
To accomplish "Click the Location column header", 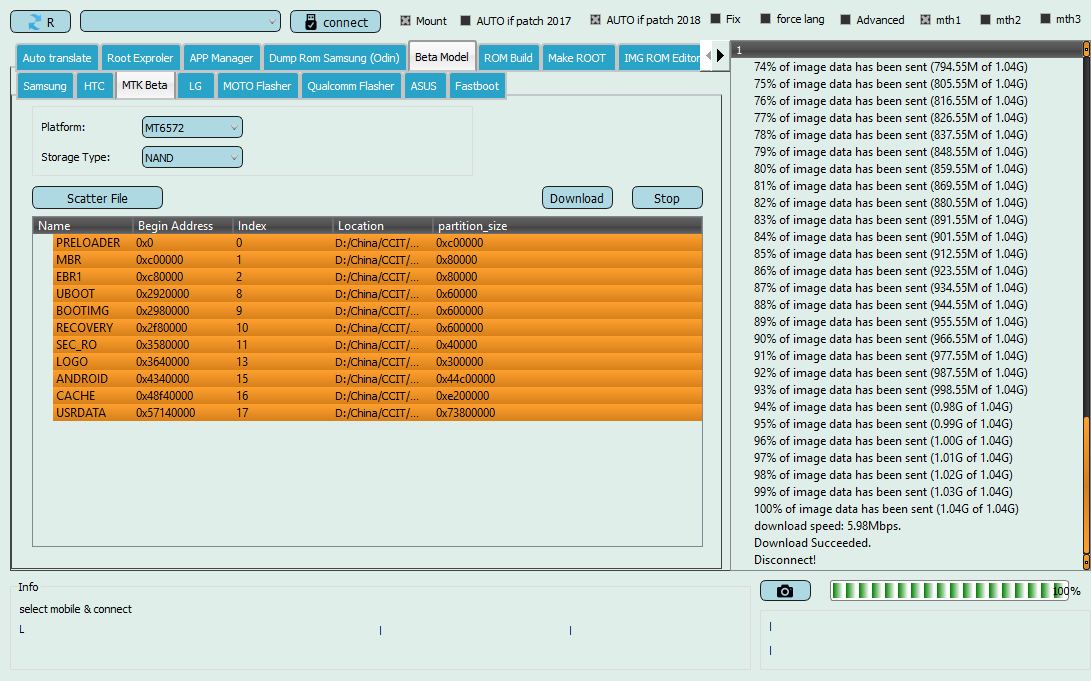I will tap(383, 225).
